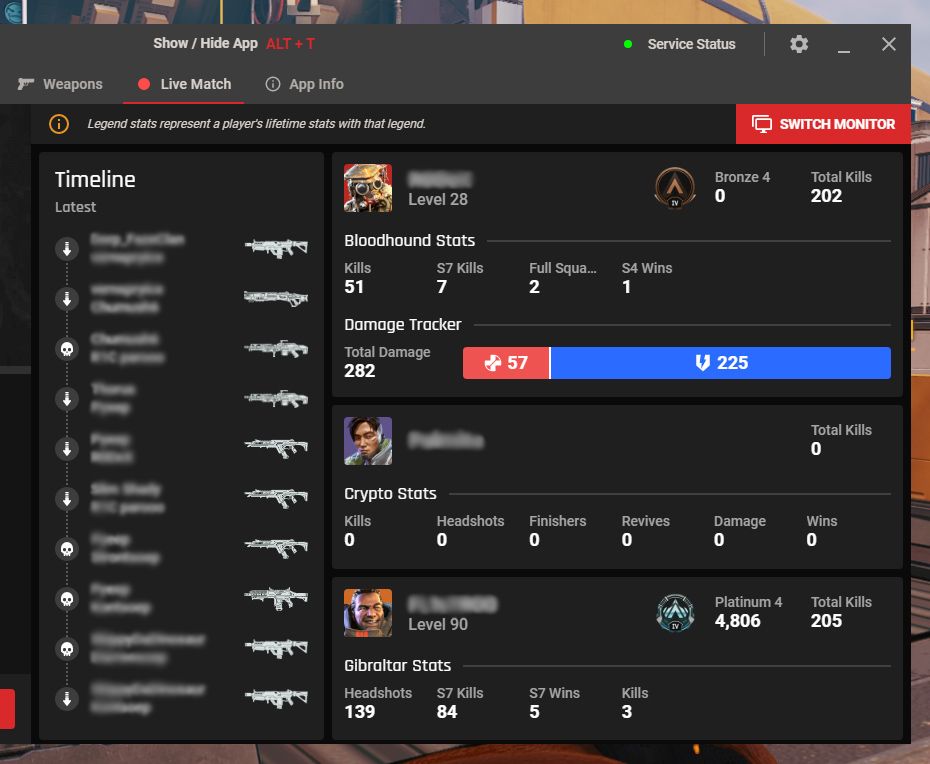Open the App Info tab
930x764 pixels.
pyautogui.click(x=305, y=84)
